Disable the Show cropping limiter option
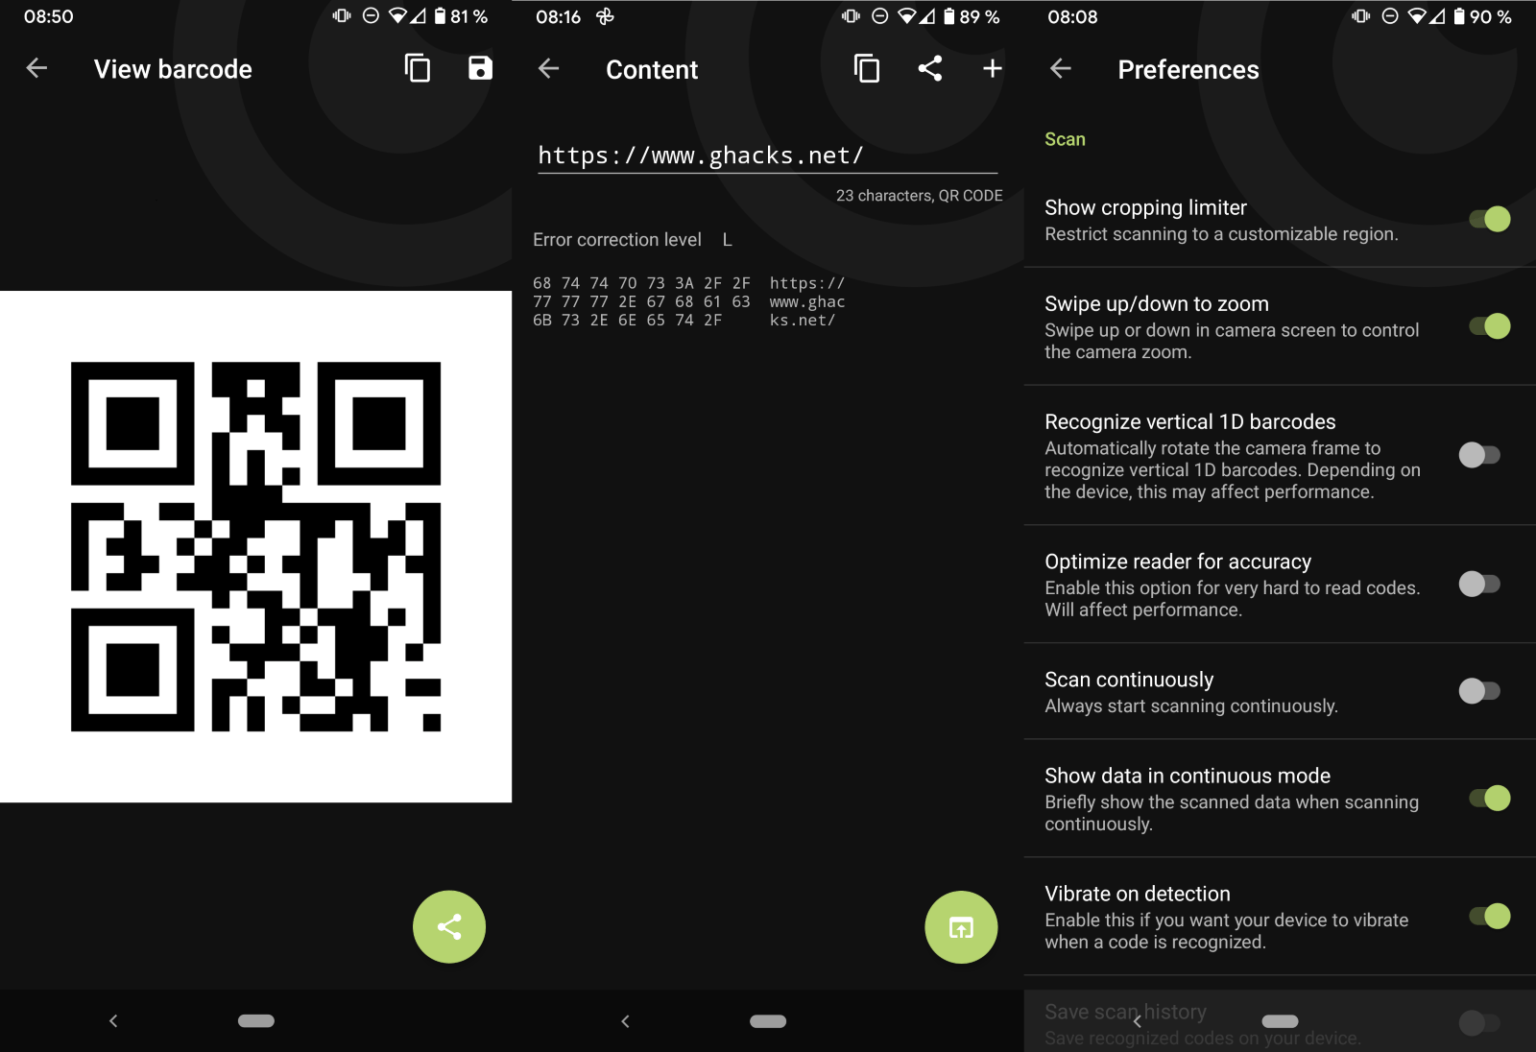1536x1052 pixels. (1489, 218)
